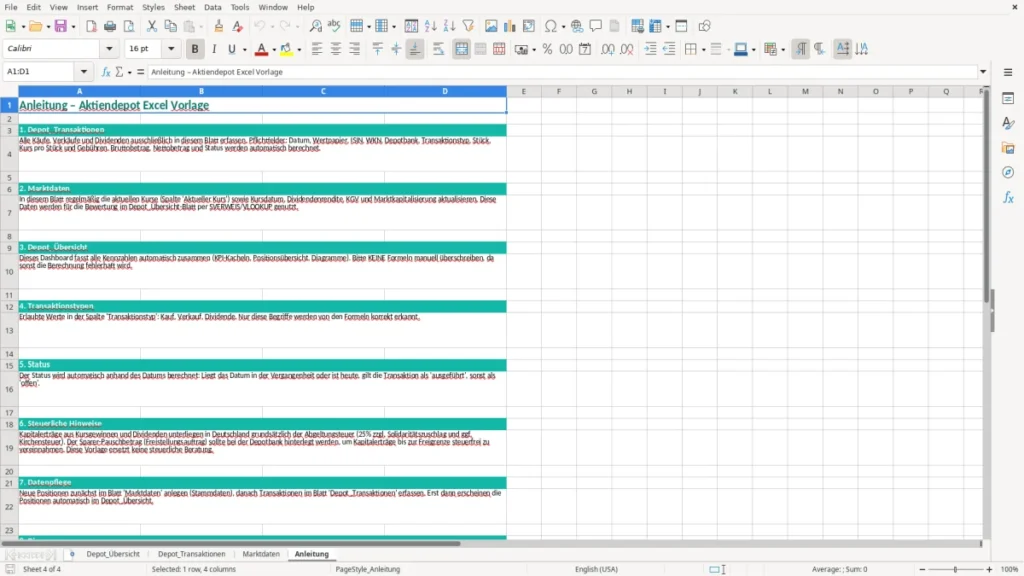1024x576 pixels.
Task: Switch to Marktdaten sheet tab
Action: pos(261,554)
